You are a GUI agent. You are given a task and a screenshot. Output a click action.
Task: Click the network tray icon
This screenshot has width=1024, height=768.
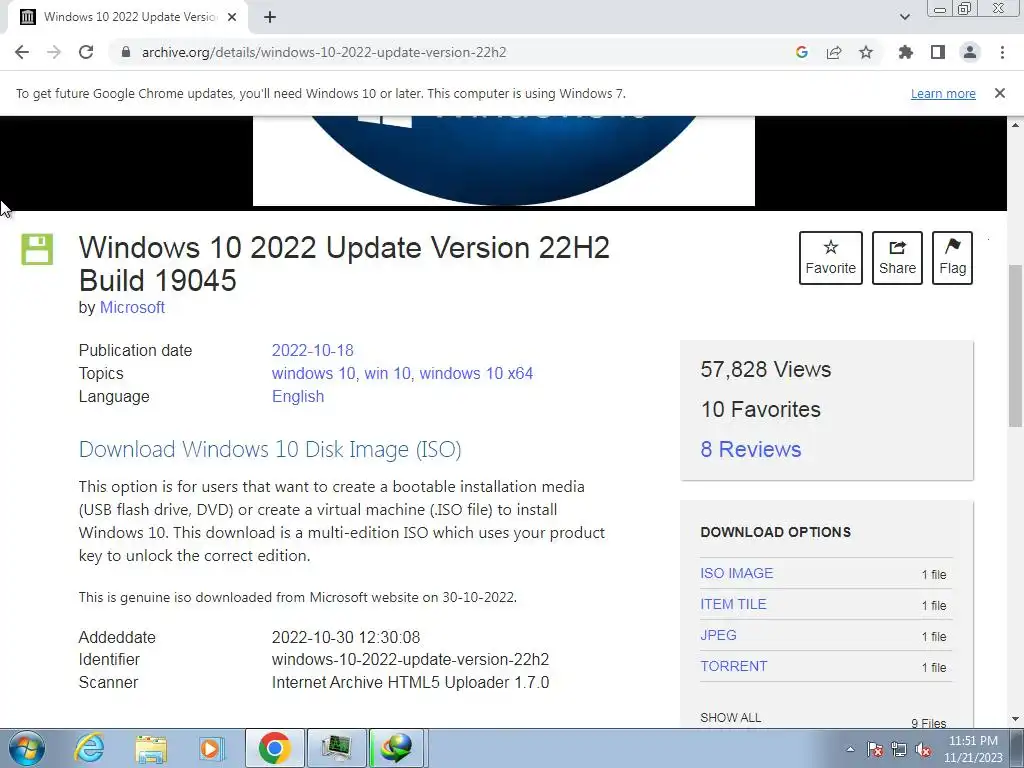click(899, 749)
